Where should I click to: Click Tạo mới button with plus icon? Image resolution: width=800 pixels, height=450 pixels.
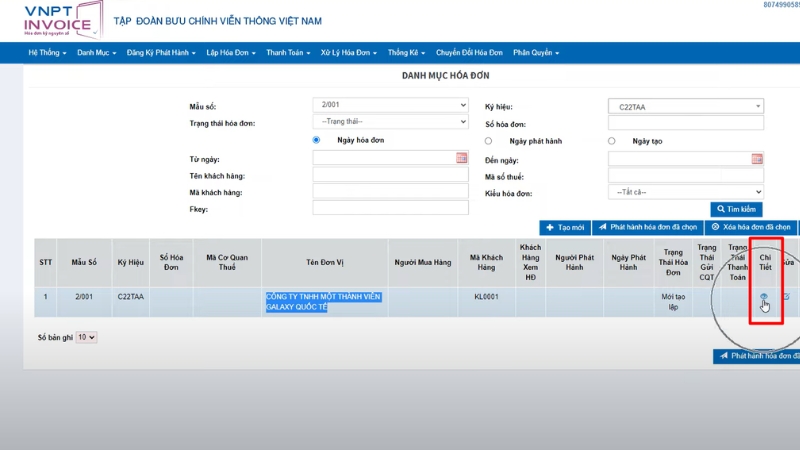point(564,228)
